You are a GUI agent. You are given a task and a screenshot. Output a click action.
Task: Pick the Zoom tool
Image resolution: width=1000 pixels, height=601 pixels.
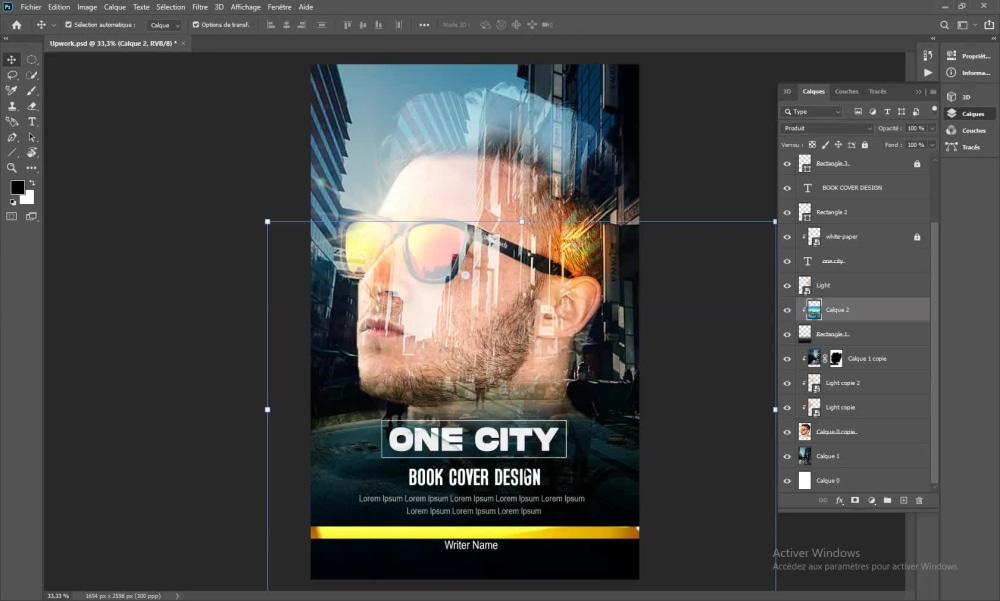click(x=12, y=167)
